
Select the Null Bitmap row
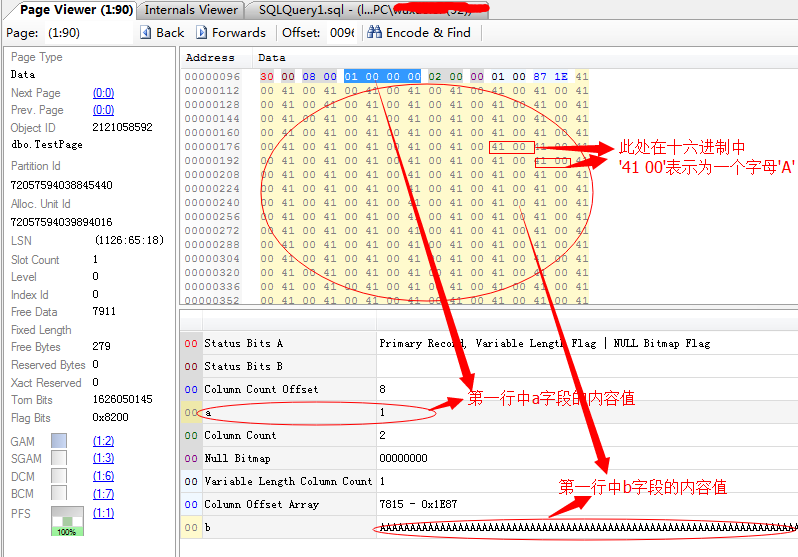click(x=489, y=458)
